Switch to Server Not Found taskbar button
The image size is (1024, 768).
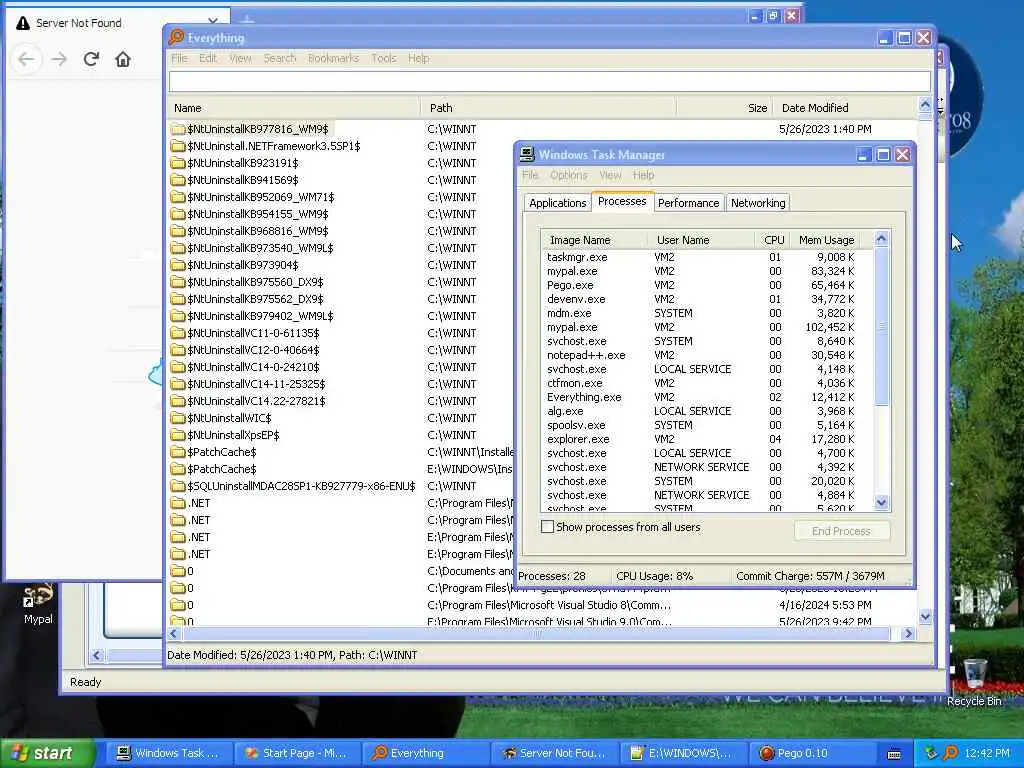[x=554, y=753]
